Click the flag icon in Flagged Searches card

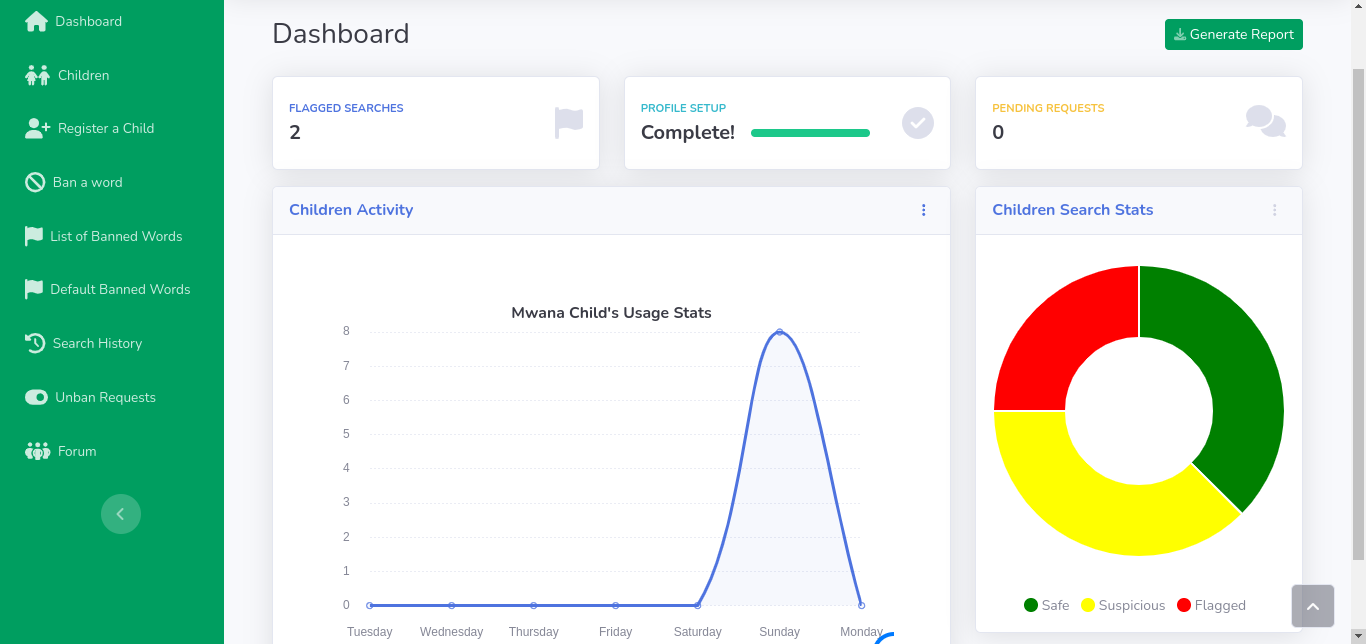tap(568, 123)
